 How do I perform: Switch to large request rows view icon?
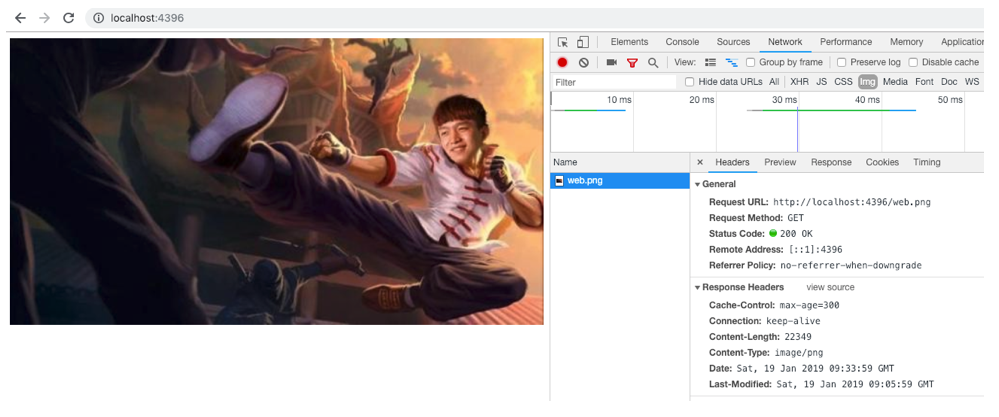coord(710,62)
